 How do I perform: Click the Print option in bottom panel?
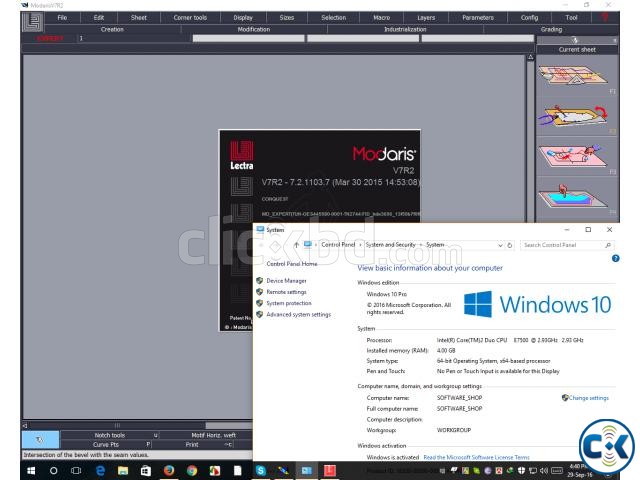pos(192,444)
